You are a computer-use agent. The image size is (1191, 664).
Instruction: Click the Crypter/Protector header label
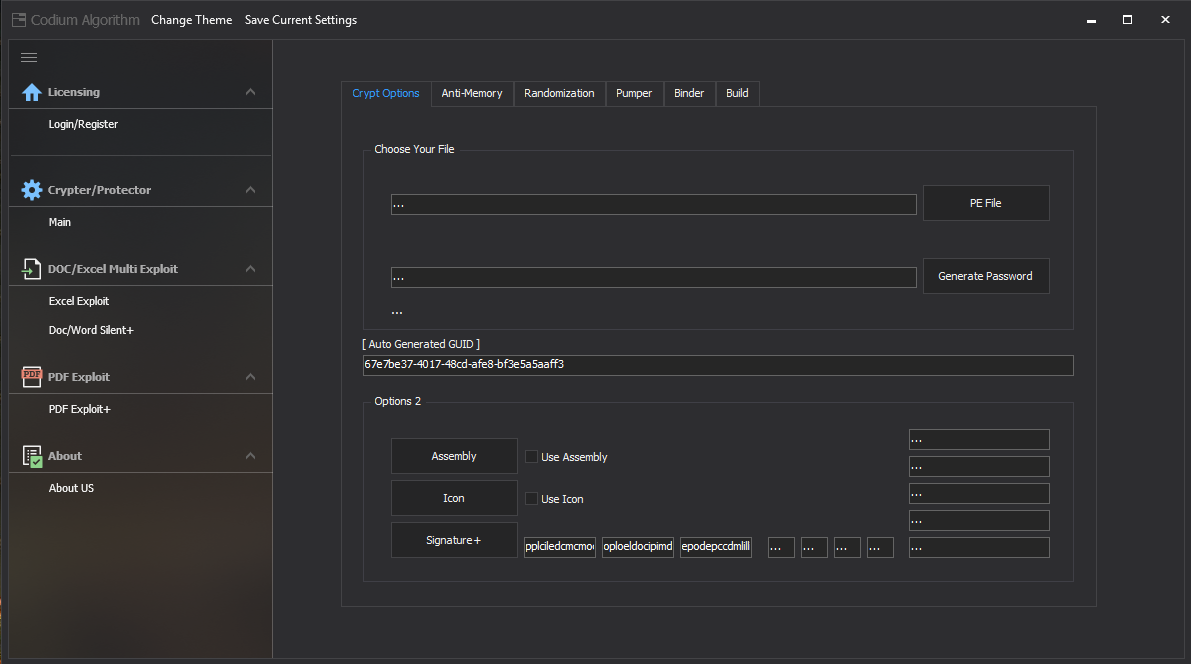(x=100, y=190)
